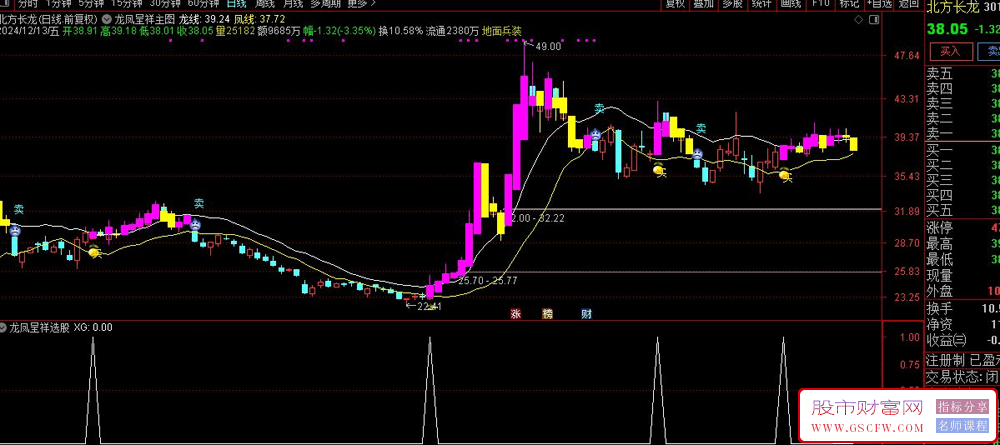The image size is (1000, 445).
Task: Click the XG: 0.00 indicator value
Action: coord(93,327)
